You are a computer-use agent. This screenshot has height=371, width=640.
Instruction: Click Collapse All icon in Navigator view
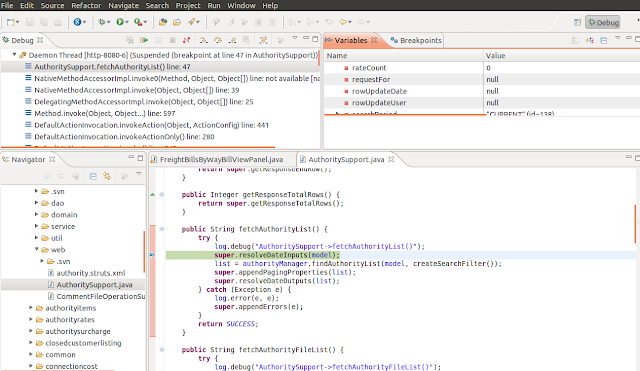pyautogui.click(x=93, y=176)
